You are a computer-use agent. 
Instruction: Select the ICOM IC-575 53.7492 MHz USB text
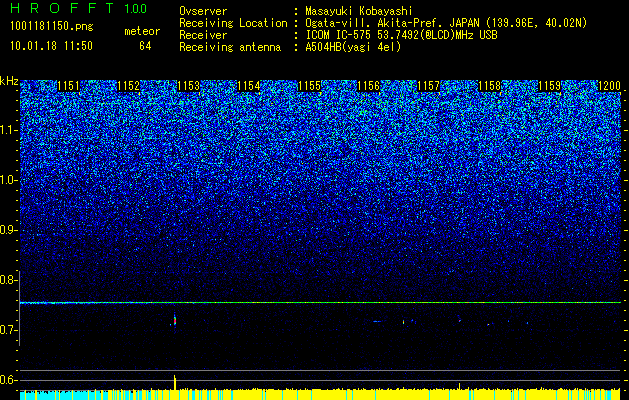(401, 35)
